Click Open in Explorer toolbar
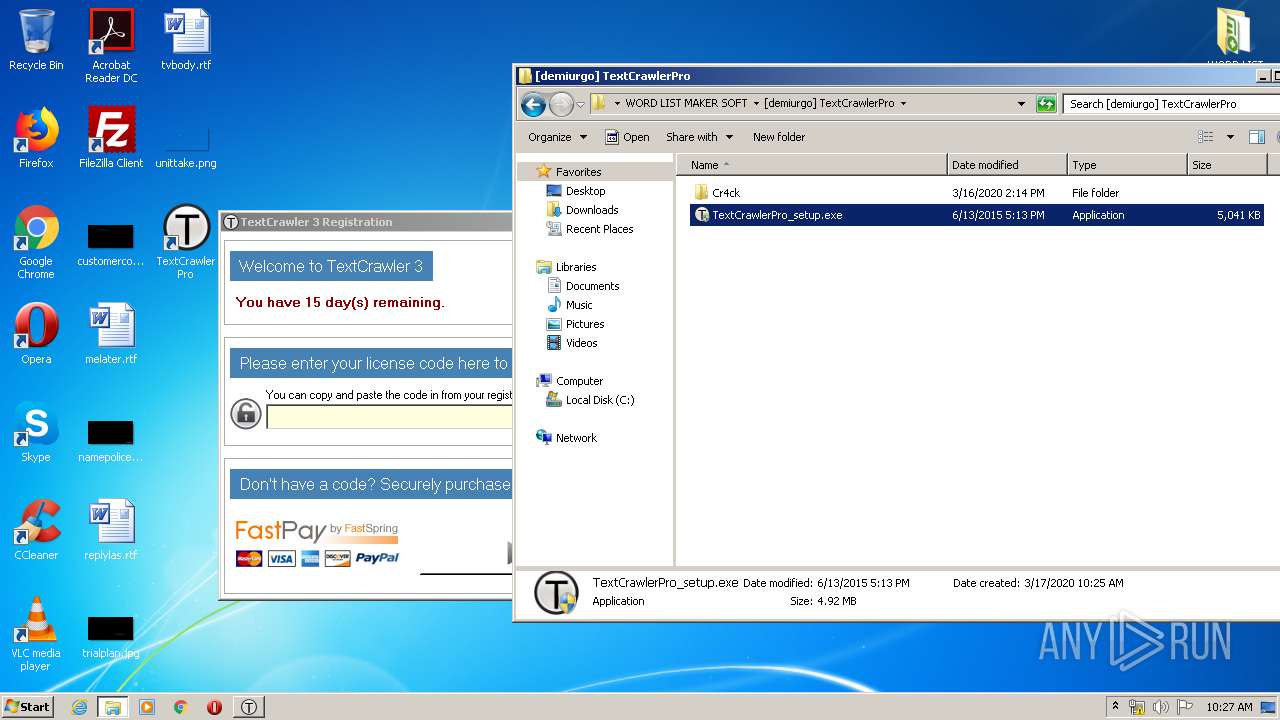This screenshot has width=1280, height=720. click(x=626, y=137)
